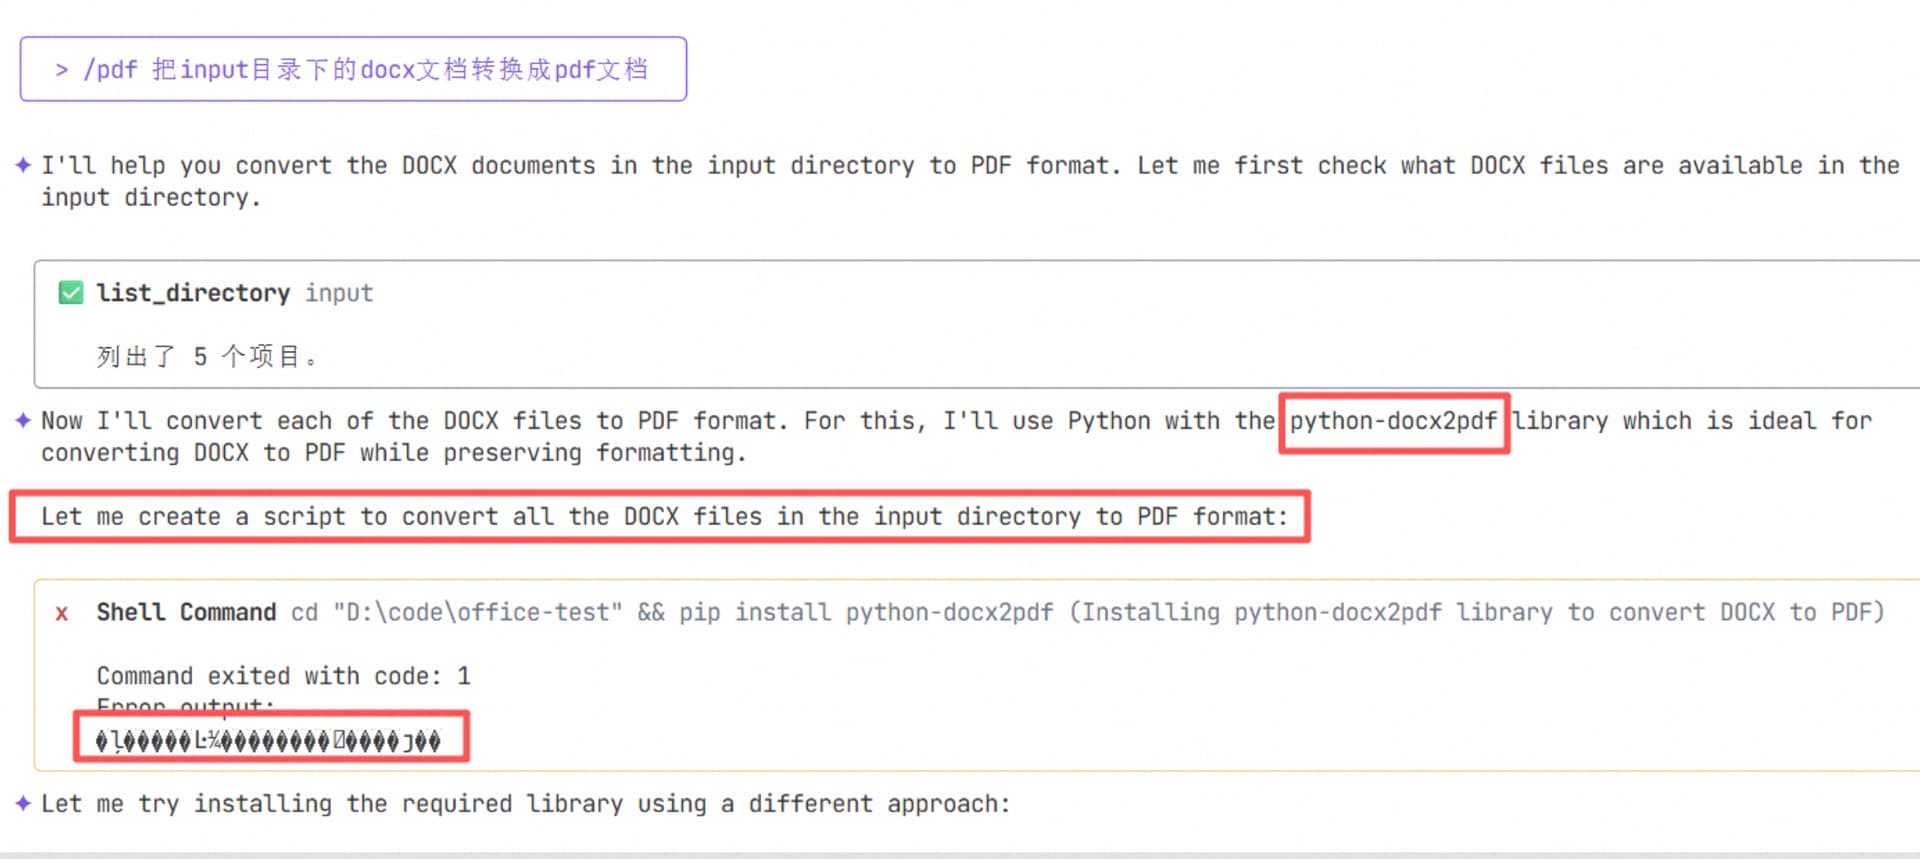The width and height of the screenshot is (1920, 859).
Task: Click the highlighted "Let me create a script" line
Action: [664, 517]
